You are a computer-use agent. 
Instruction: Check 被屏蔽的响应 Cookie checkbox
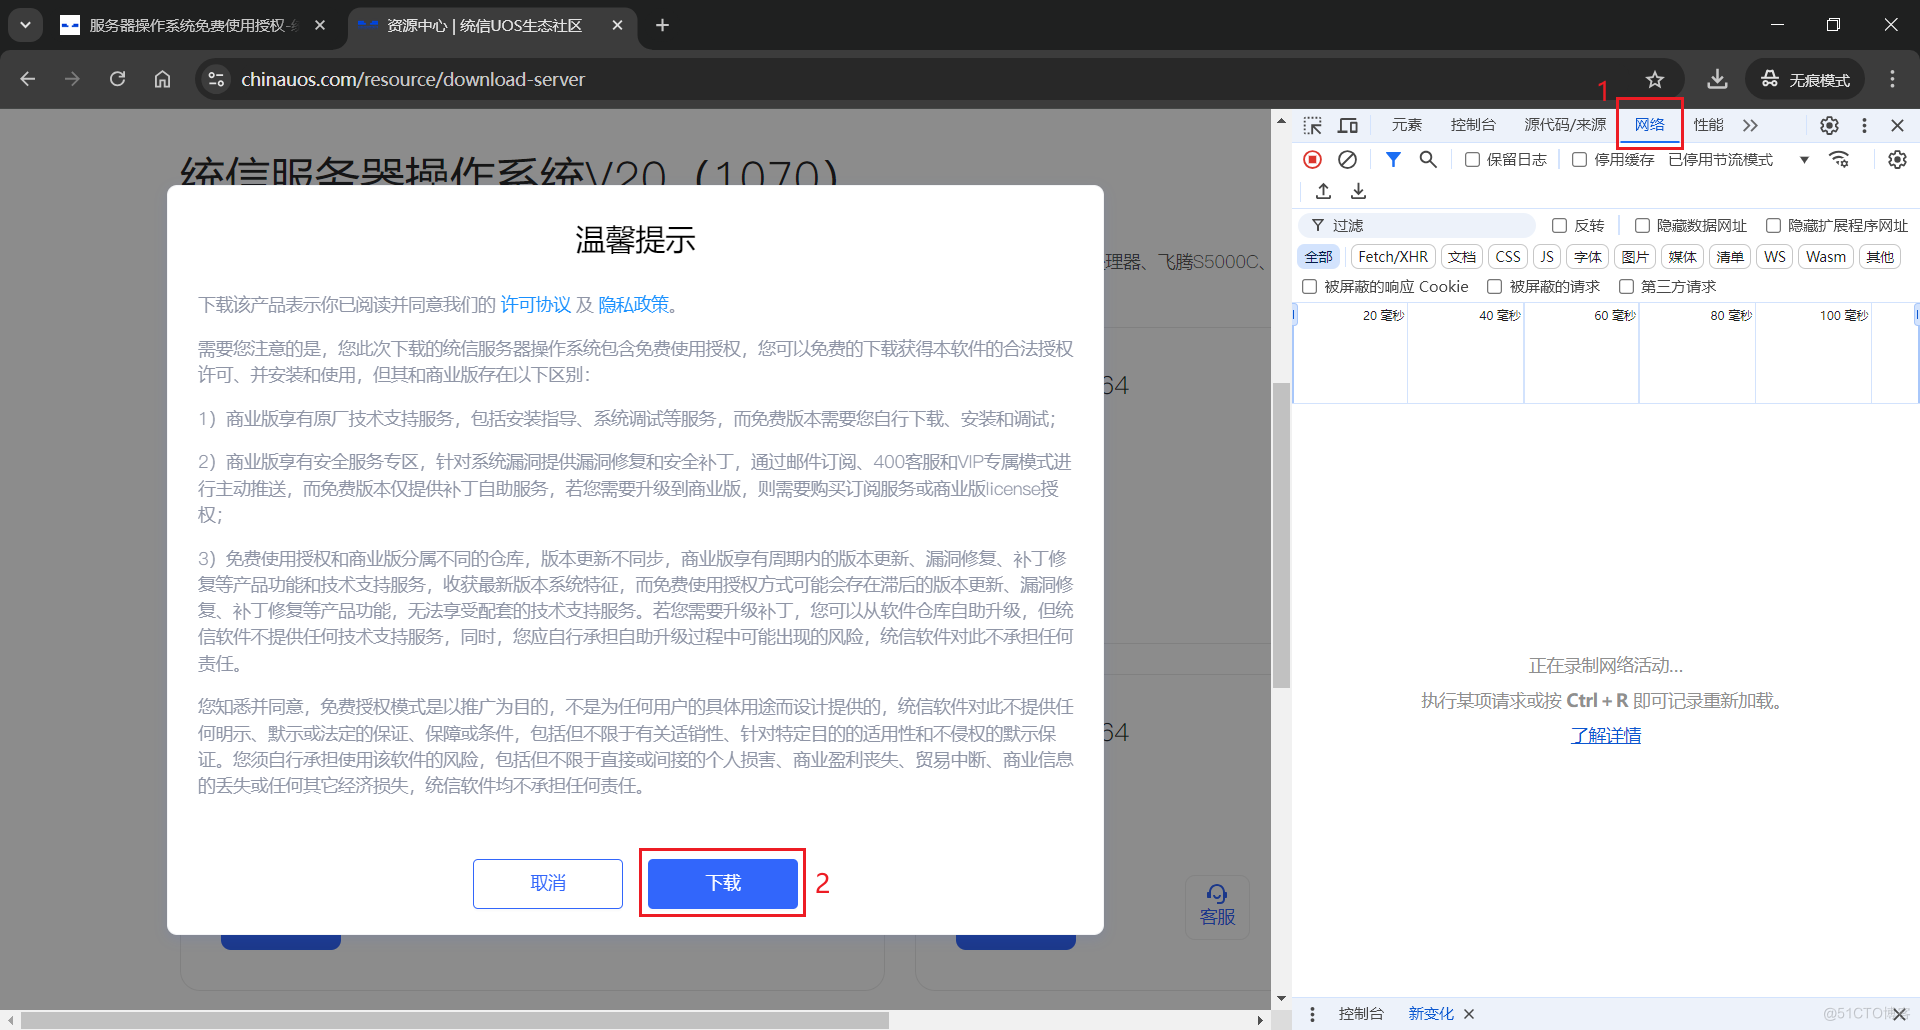pyautogui.click(x=1309, y=286)
